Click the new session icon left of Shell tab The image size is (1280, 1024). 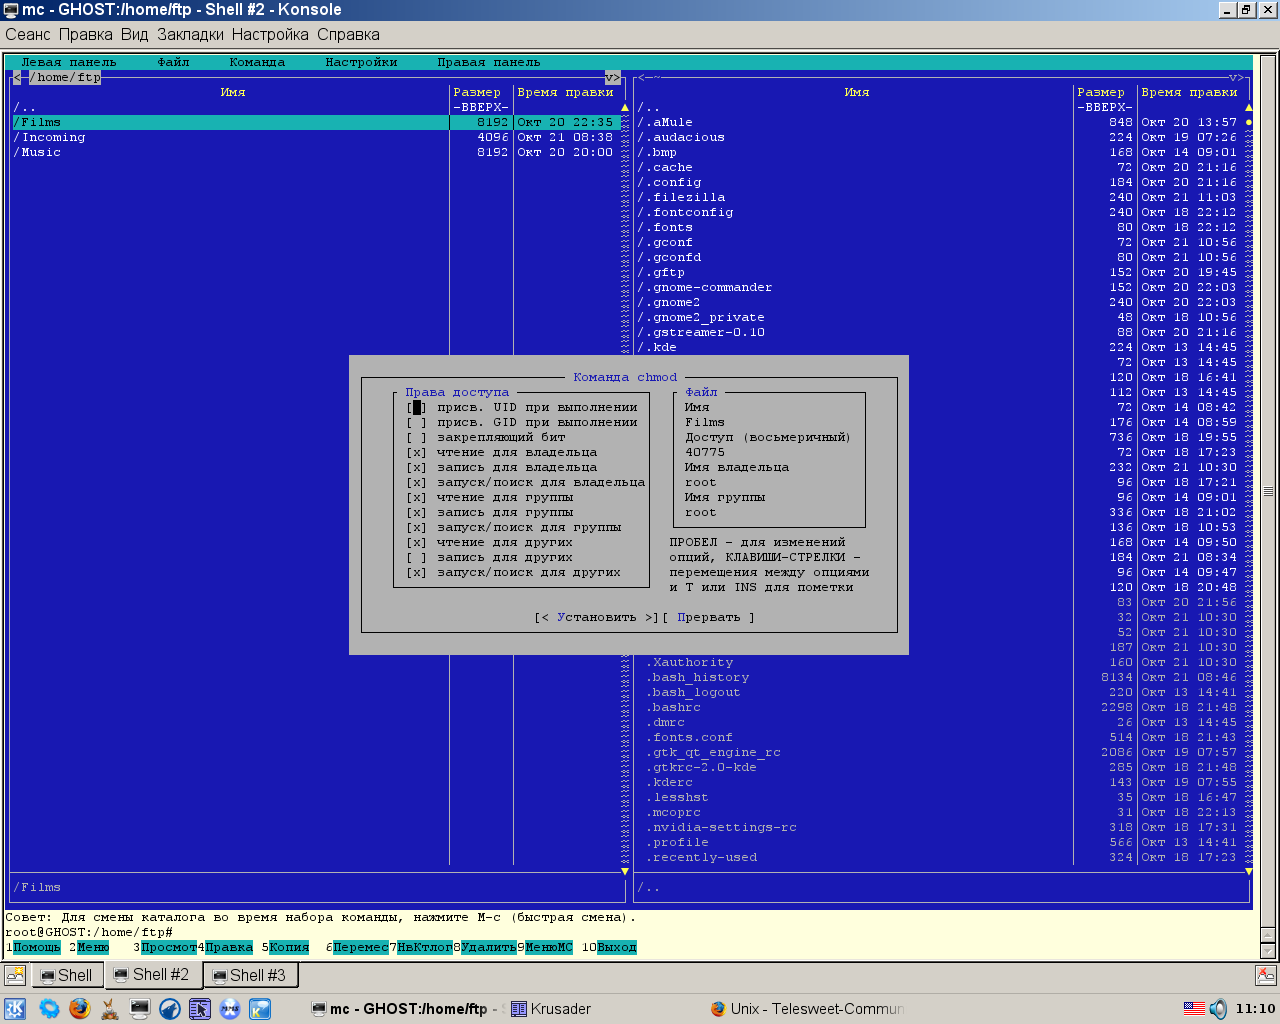click(x=15, y=975)
